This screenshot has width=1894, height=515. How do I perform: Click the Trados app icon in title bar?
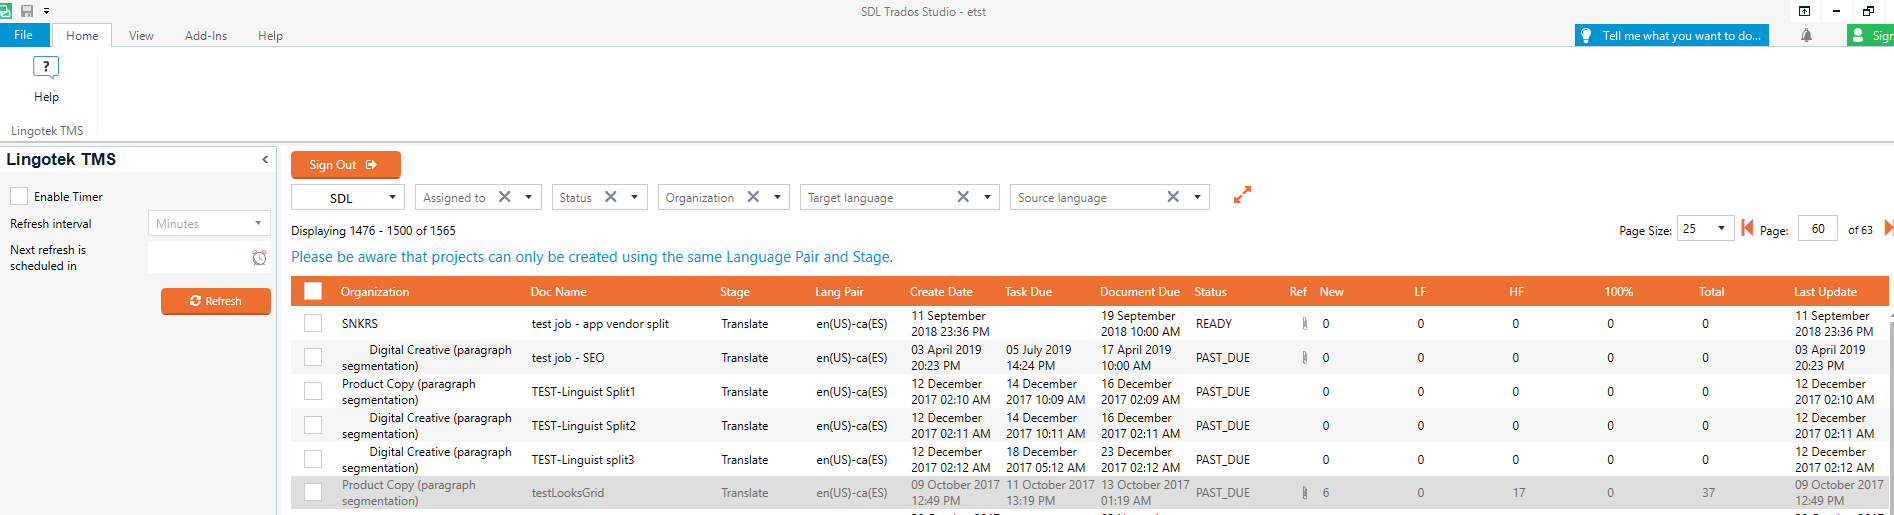pyautogui.click(x=6, y=11)
